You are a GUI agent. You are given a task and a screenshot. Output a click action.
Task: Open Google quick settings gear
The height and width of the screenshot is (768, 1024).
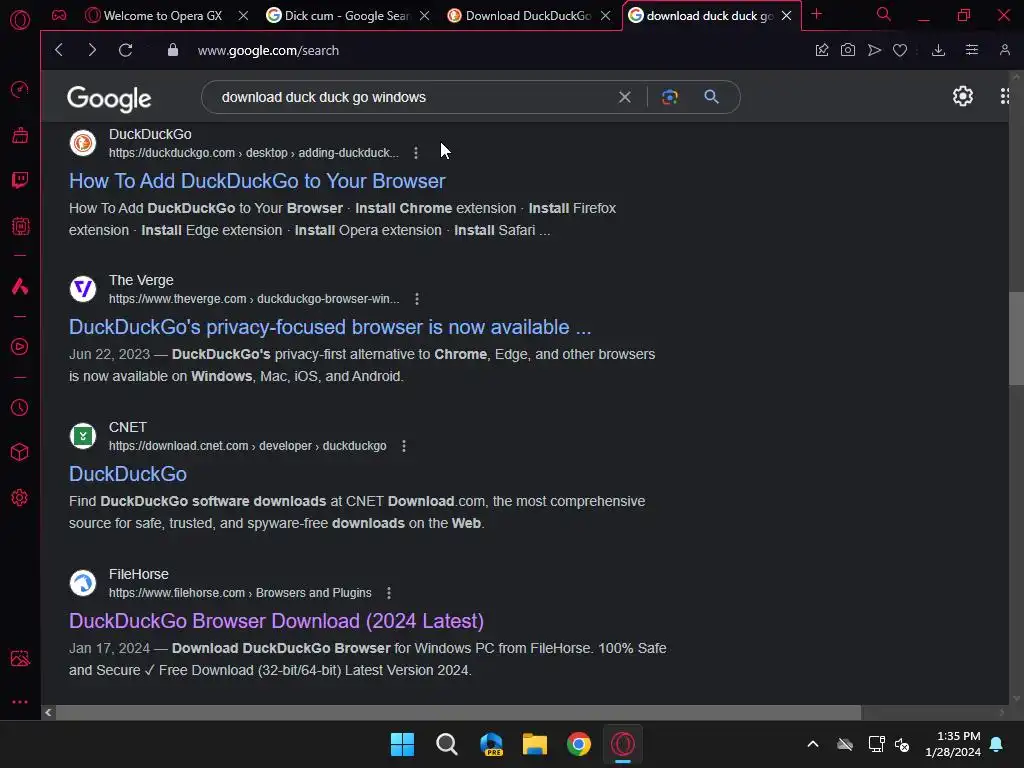point(963,96)
